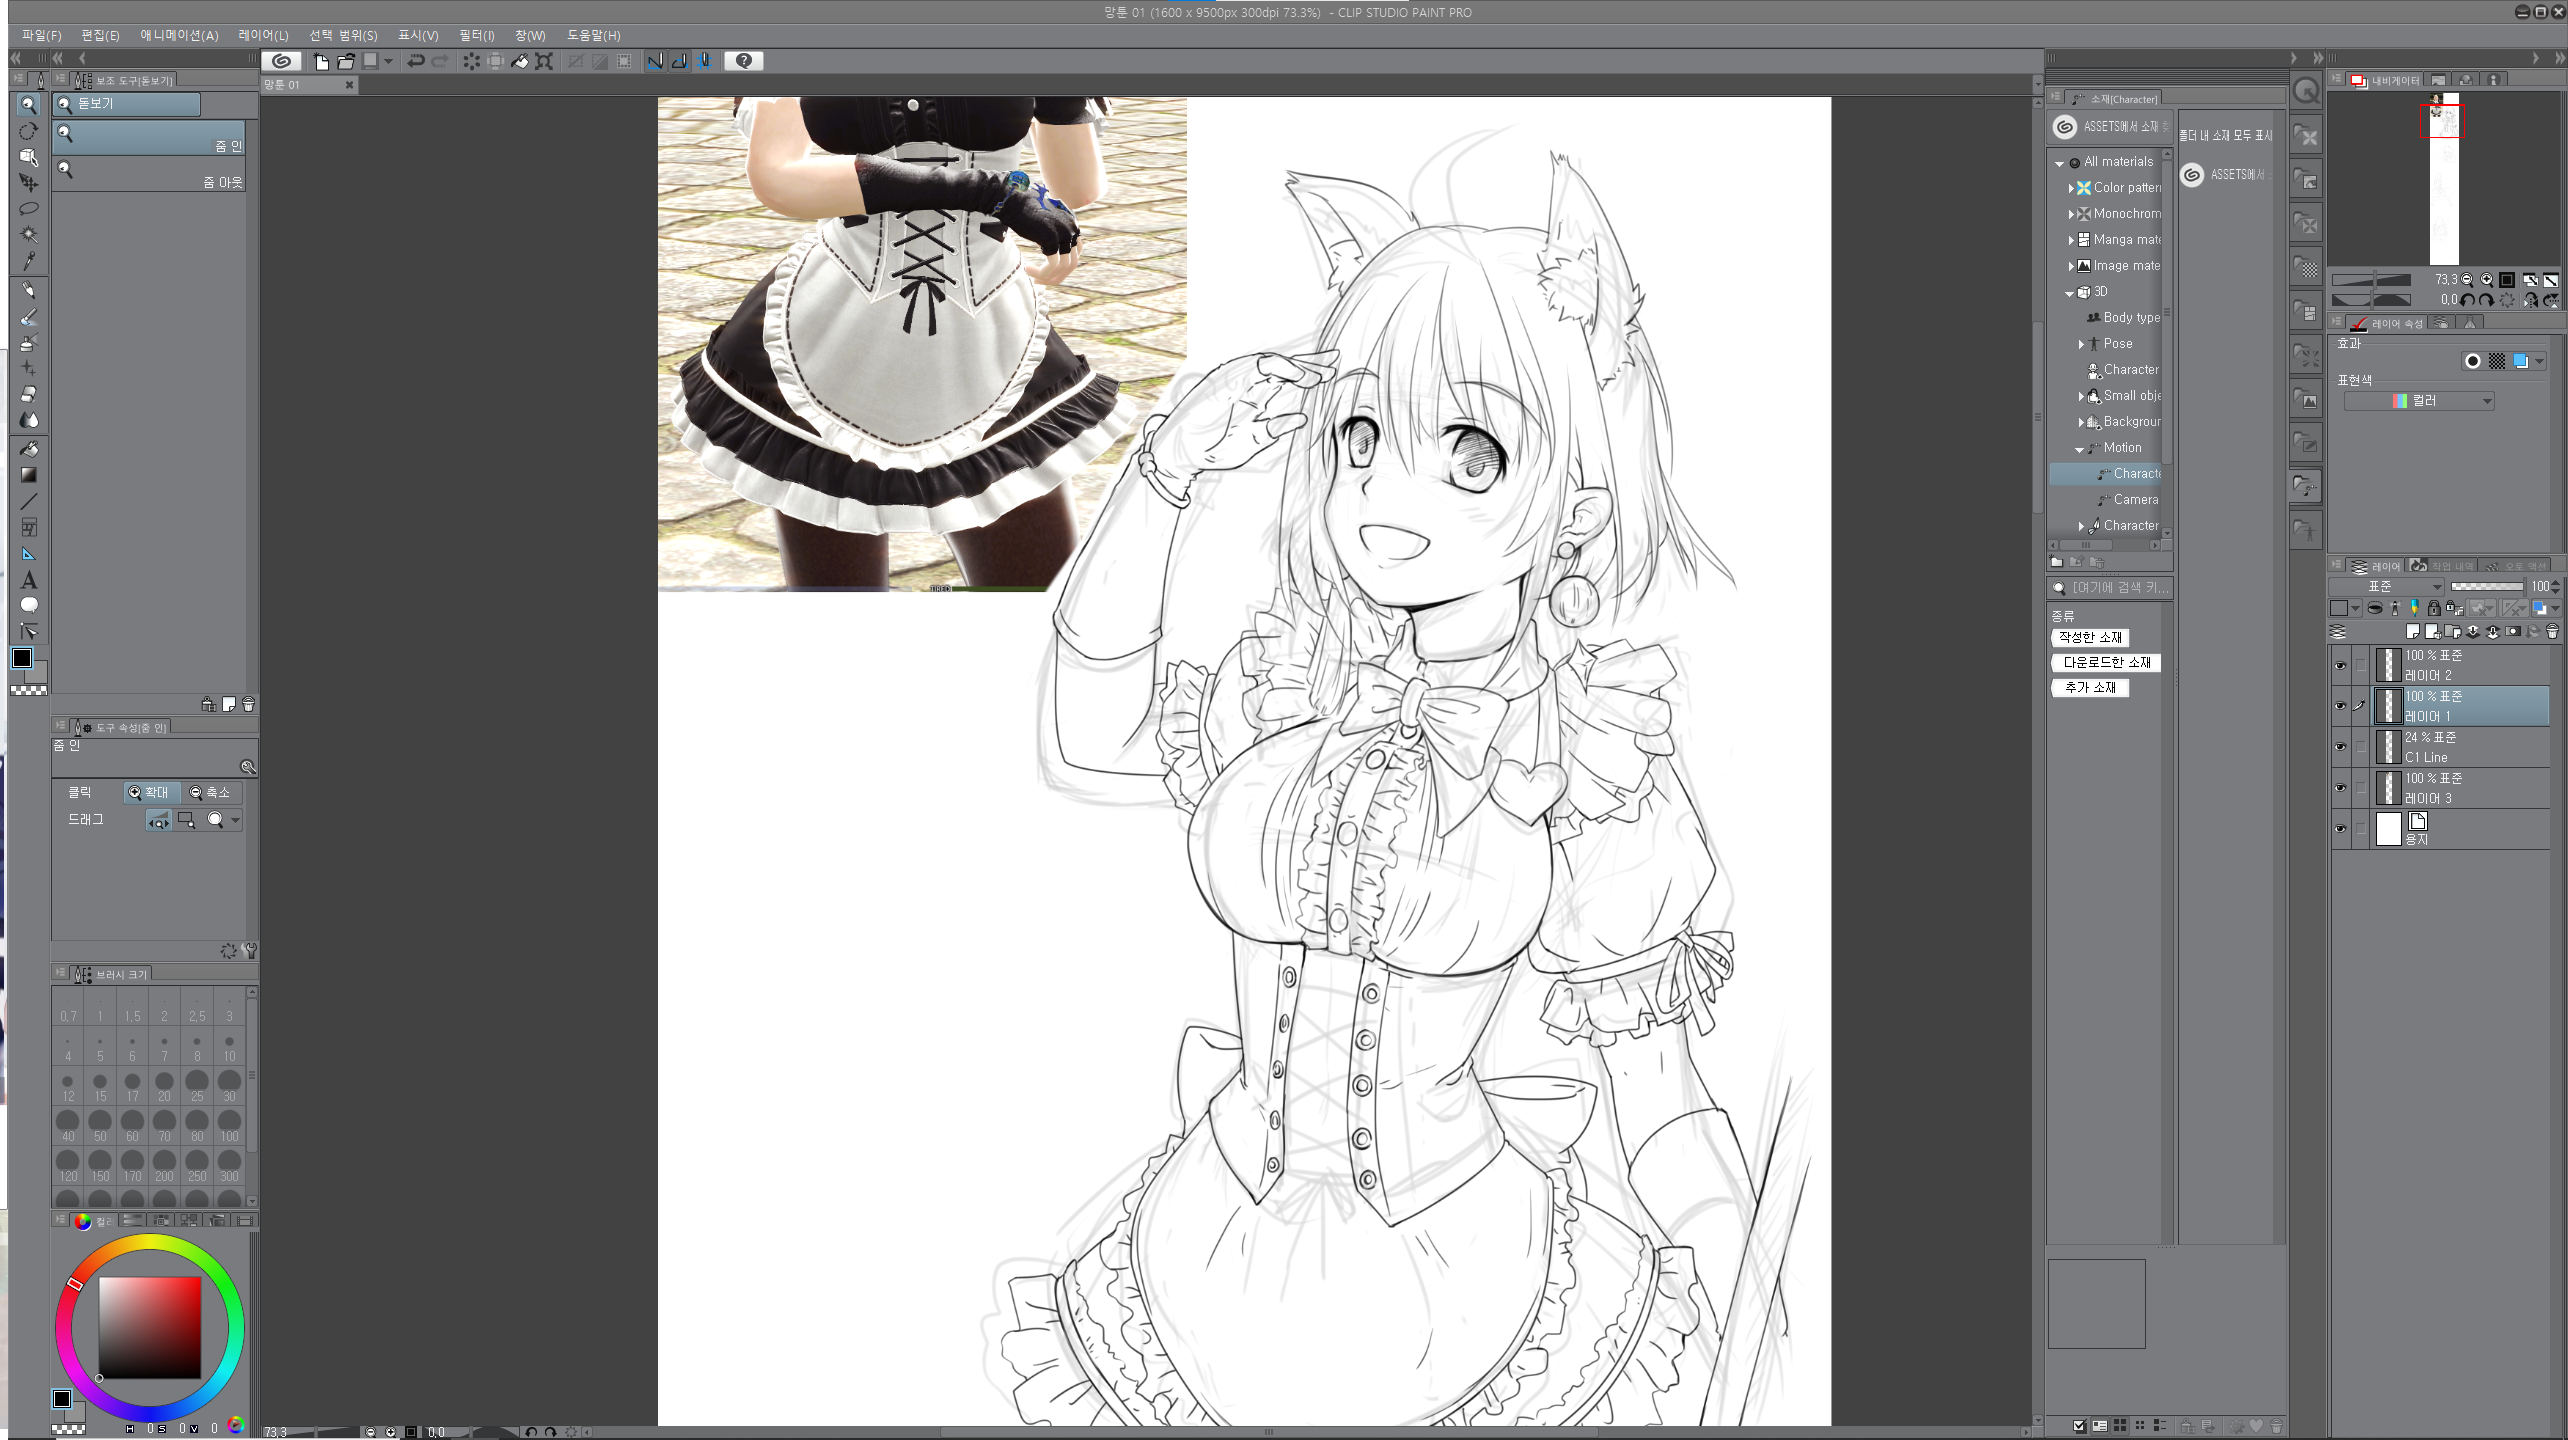
Task: Select the Text tool
Action: [x=28, y=579]
